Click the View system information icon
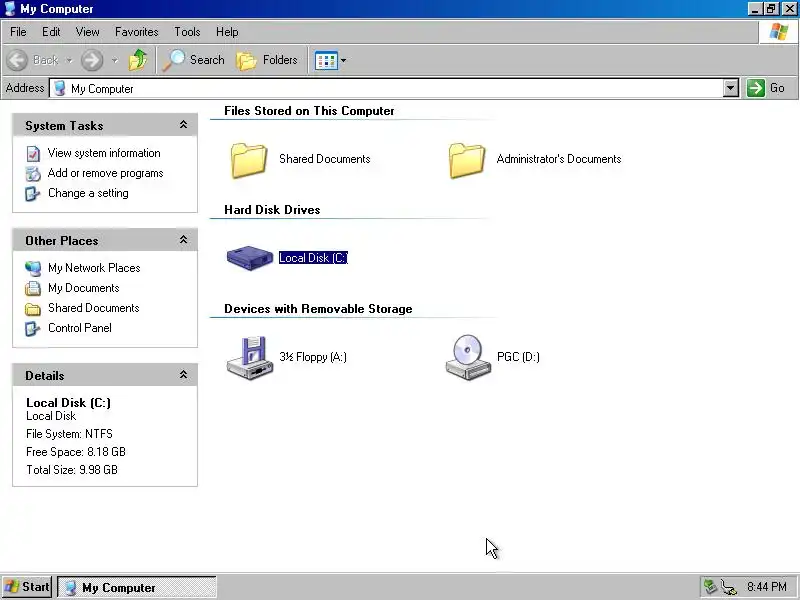The image size is (800, 600). (x=33, y=154)
